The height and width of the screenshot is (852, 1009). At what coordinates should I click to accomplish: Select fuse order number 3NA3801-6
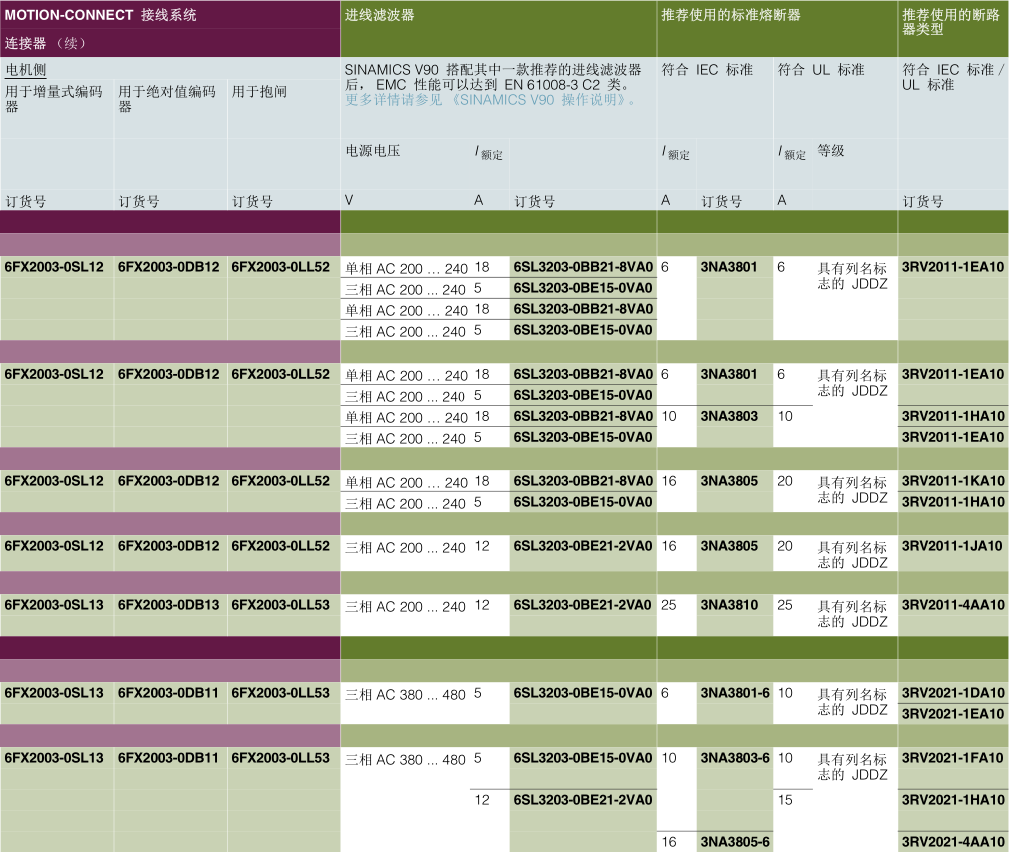[735, 693]
